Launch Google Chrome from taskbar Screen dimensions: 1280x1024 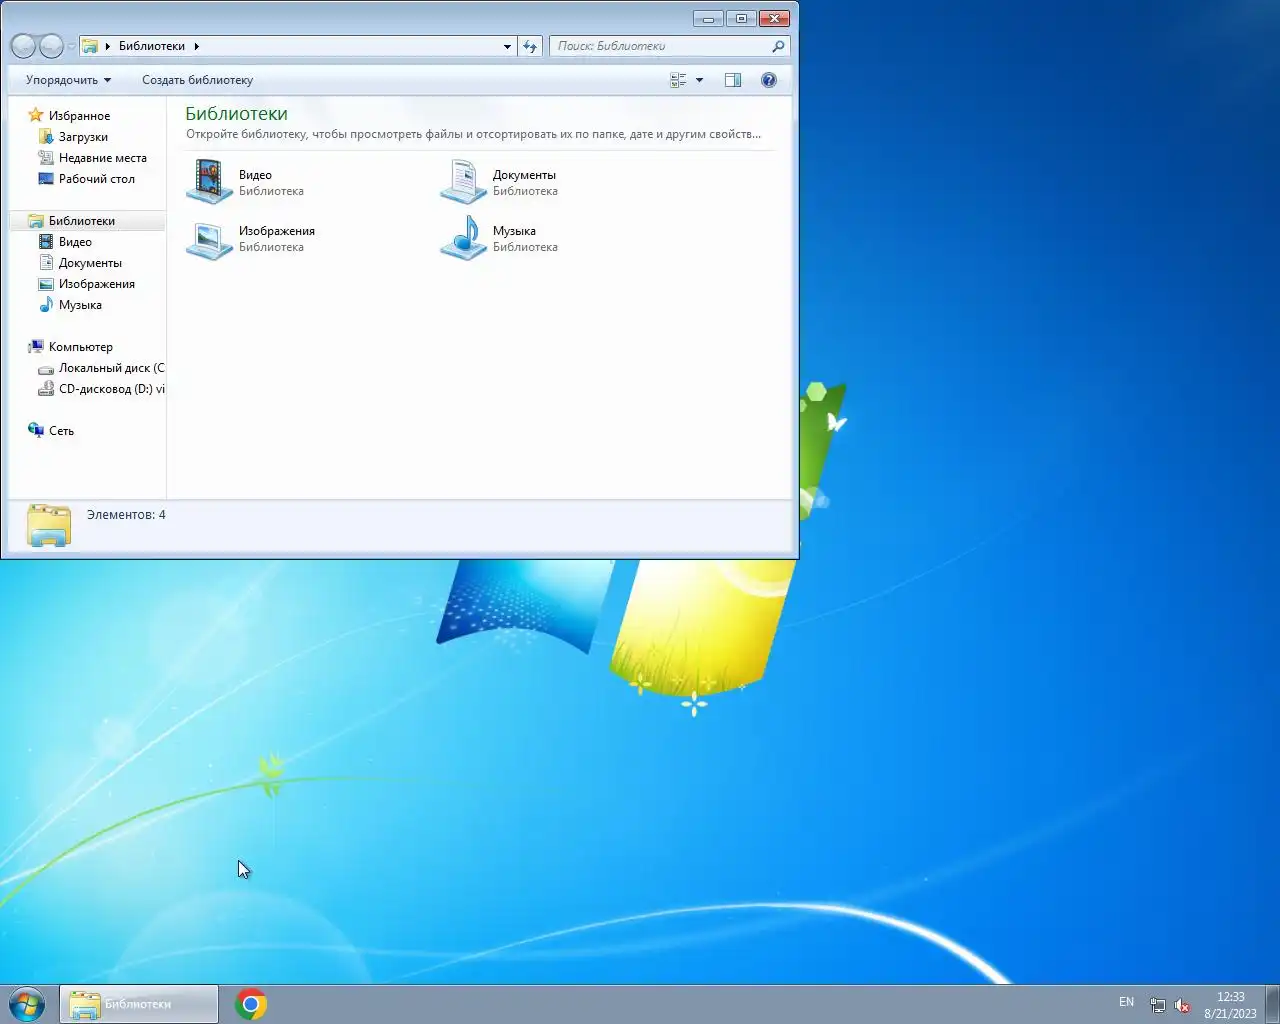(x=251, y=1004)
